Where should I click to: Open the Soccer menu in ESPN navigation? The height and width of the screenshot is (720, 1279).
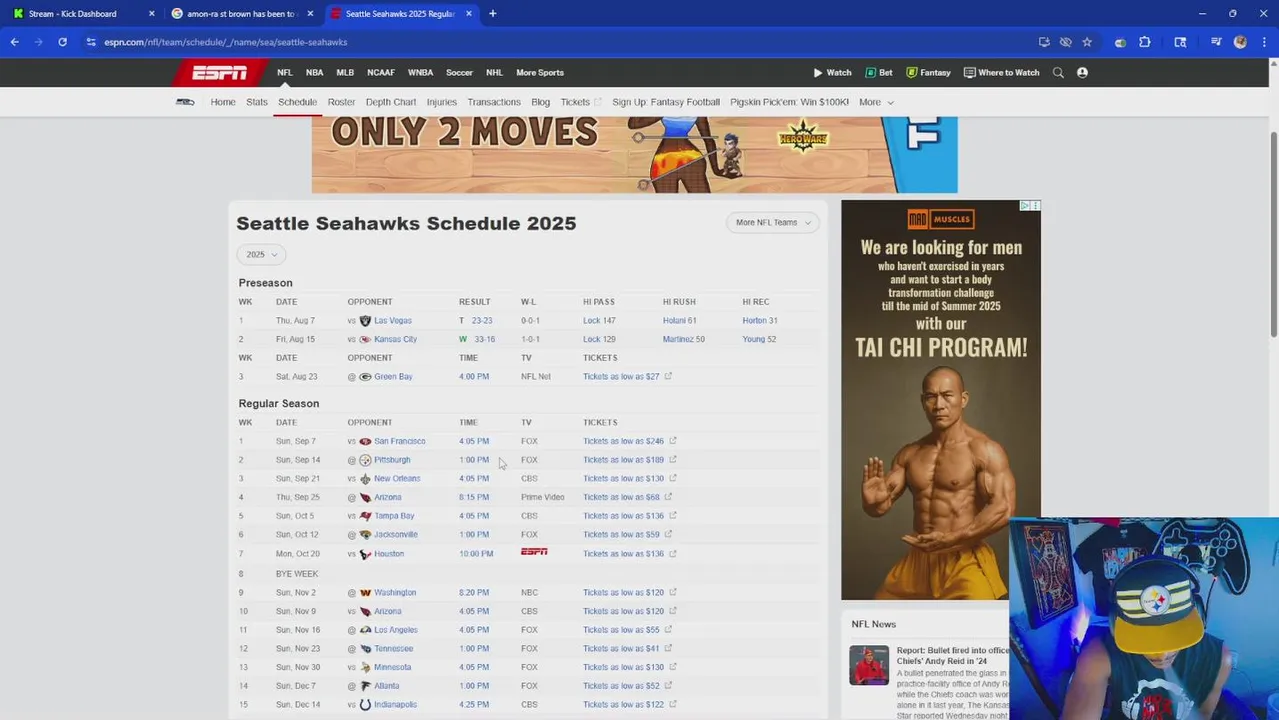[x=459, y=72]
